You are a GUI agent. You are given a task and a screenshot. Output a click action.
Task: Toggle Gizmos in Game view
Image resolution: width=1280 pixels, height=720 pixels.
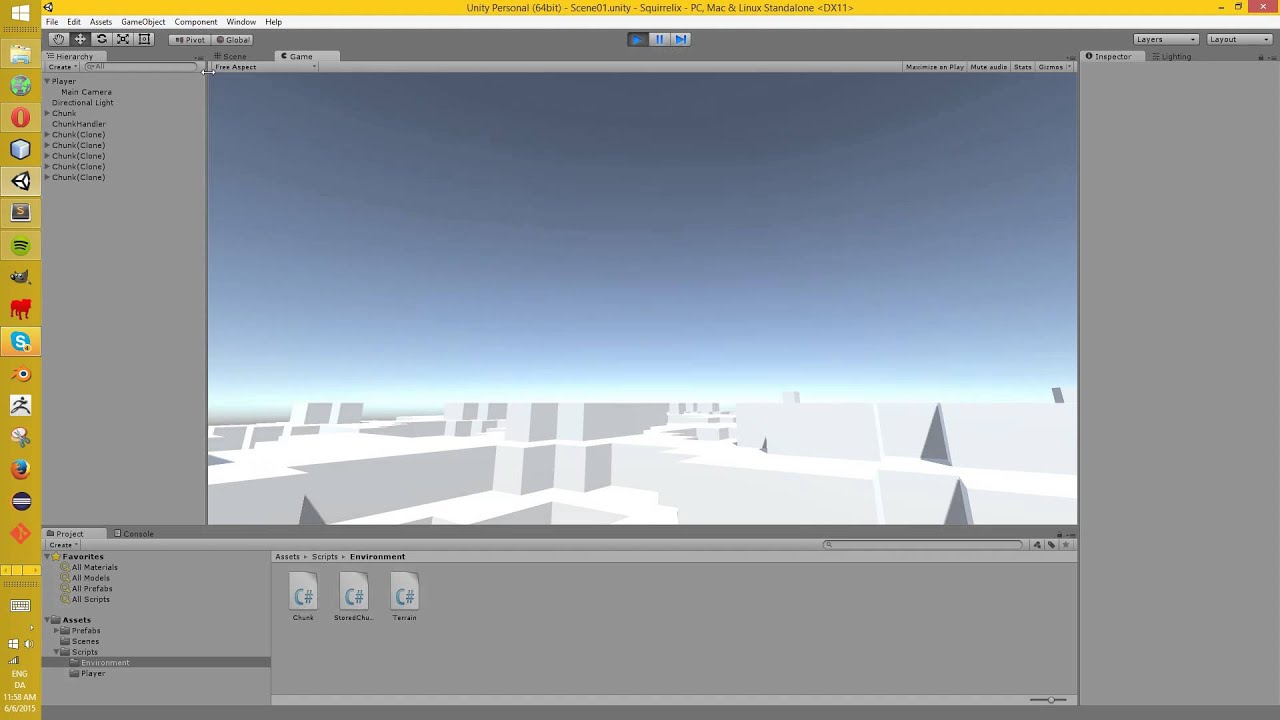(x=1053, y=67)
